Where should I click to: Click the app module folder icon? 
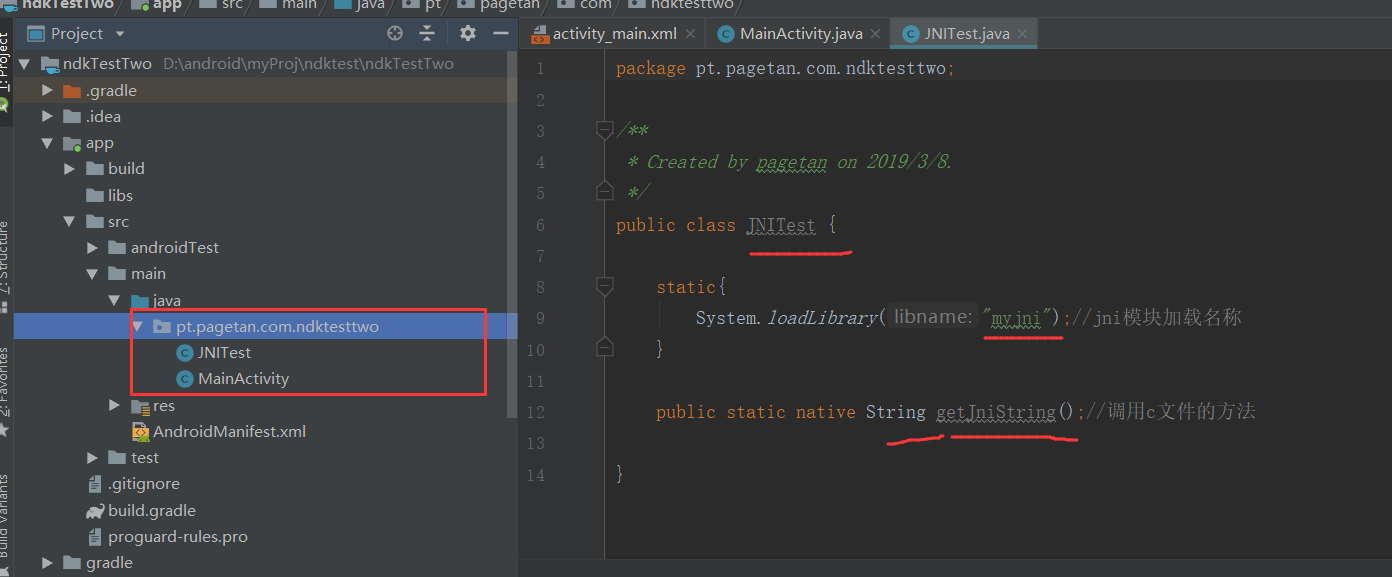point(72,143)
